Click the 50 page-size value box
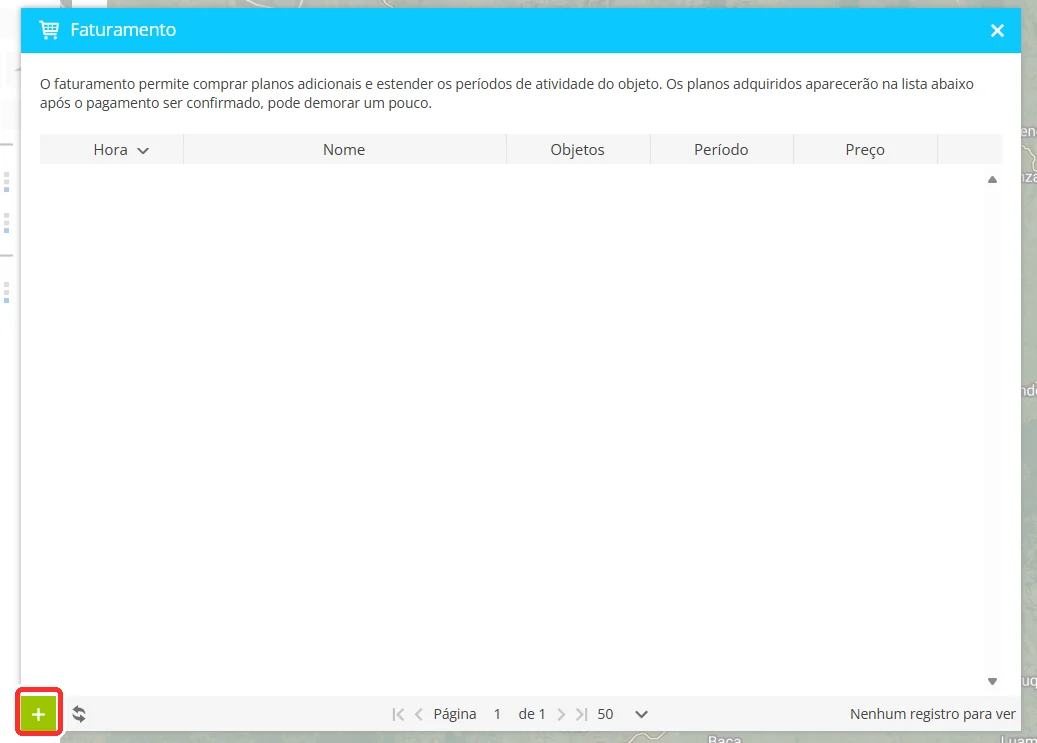This screenshot has height=743, width=1037. coord(612,715)
